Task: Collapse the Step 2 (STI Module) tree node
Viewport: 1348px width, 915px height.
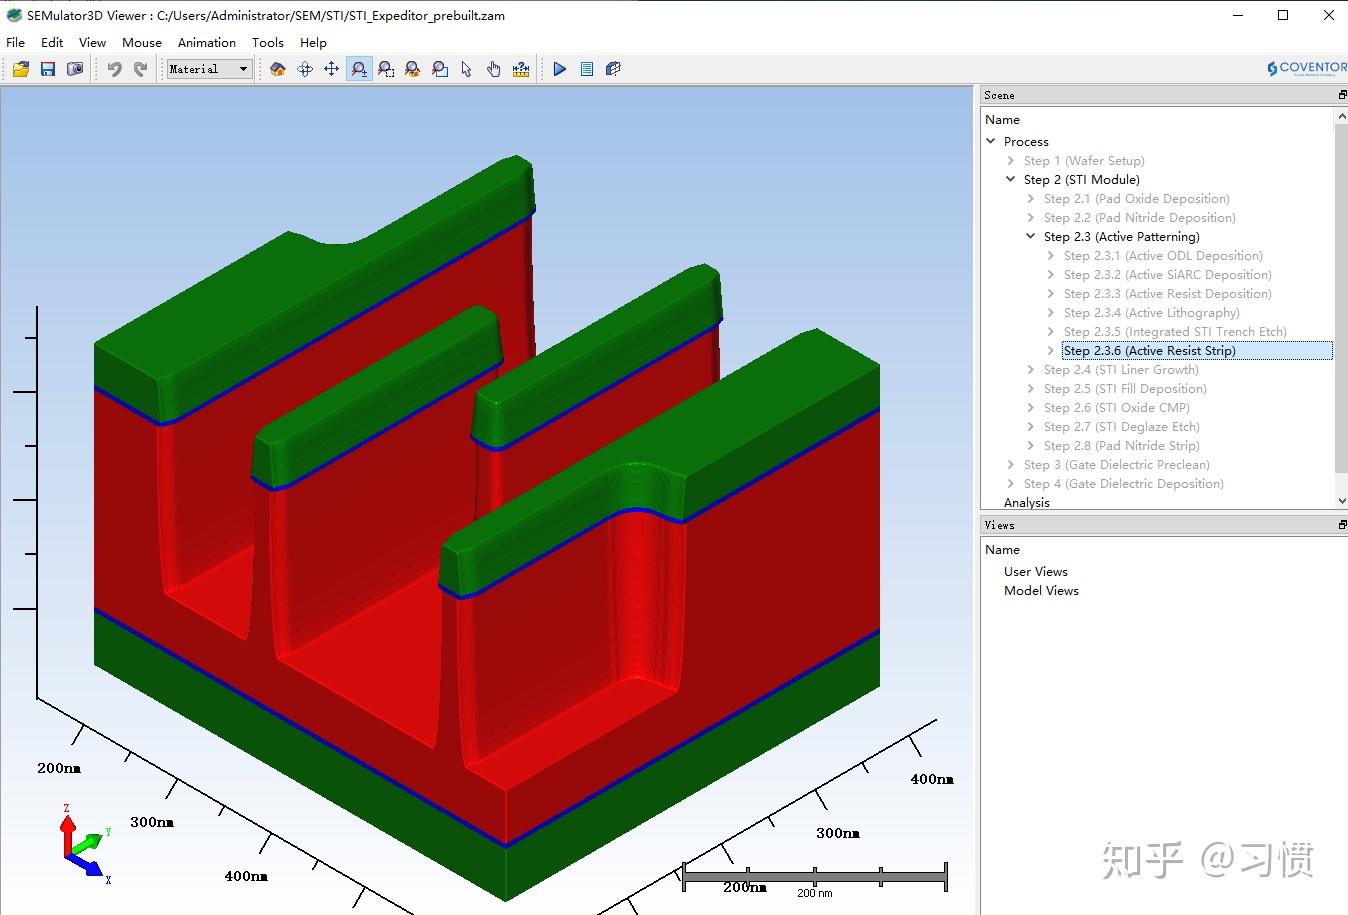Action: point(1010,179)
